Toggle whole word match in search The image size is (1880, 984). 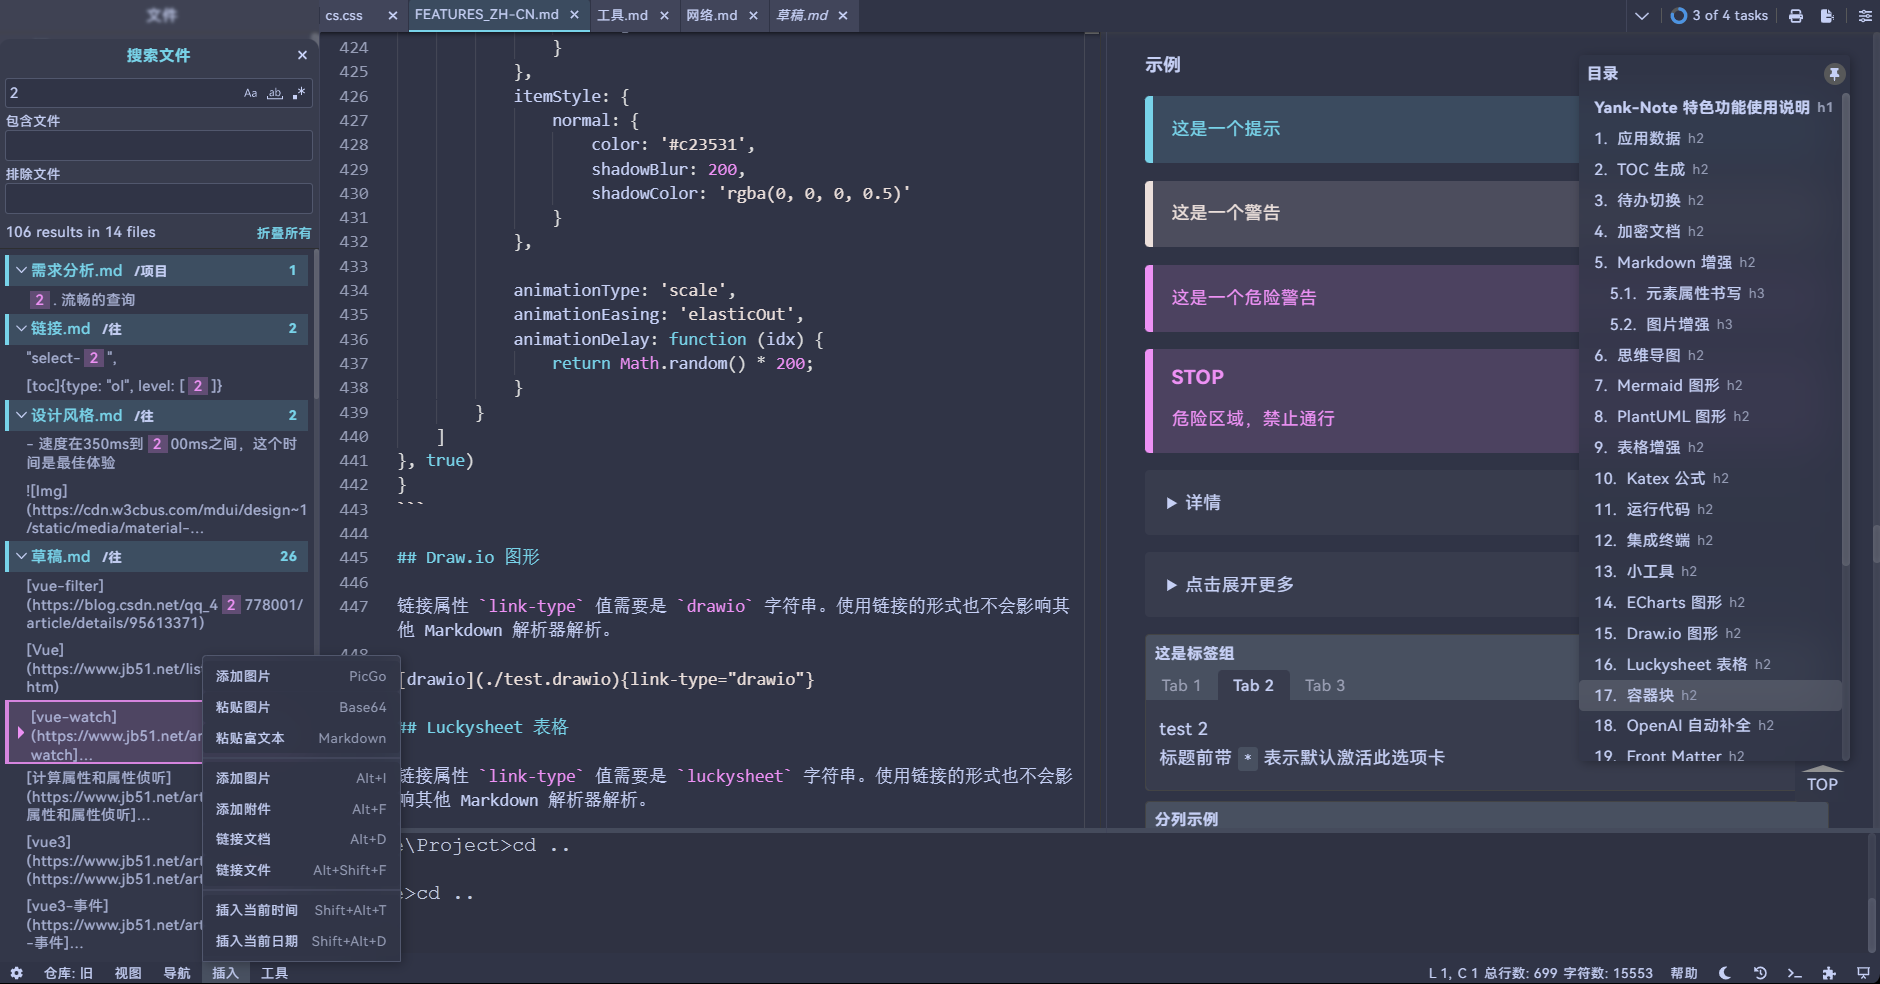click(275, 93)
